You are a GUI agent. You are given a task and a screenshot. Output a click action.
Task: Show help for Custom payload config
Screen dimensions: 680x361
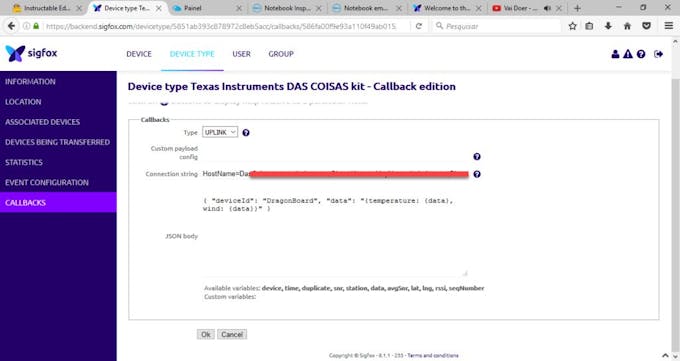tap(477, 157)
